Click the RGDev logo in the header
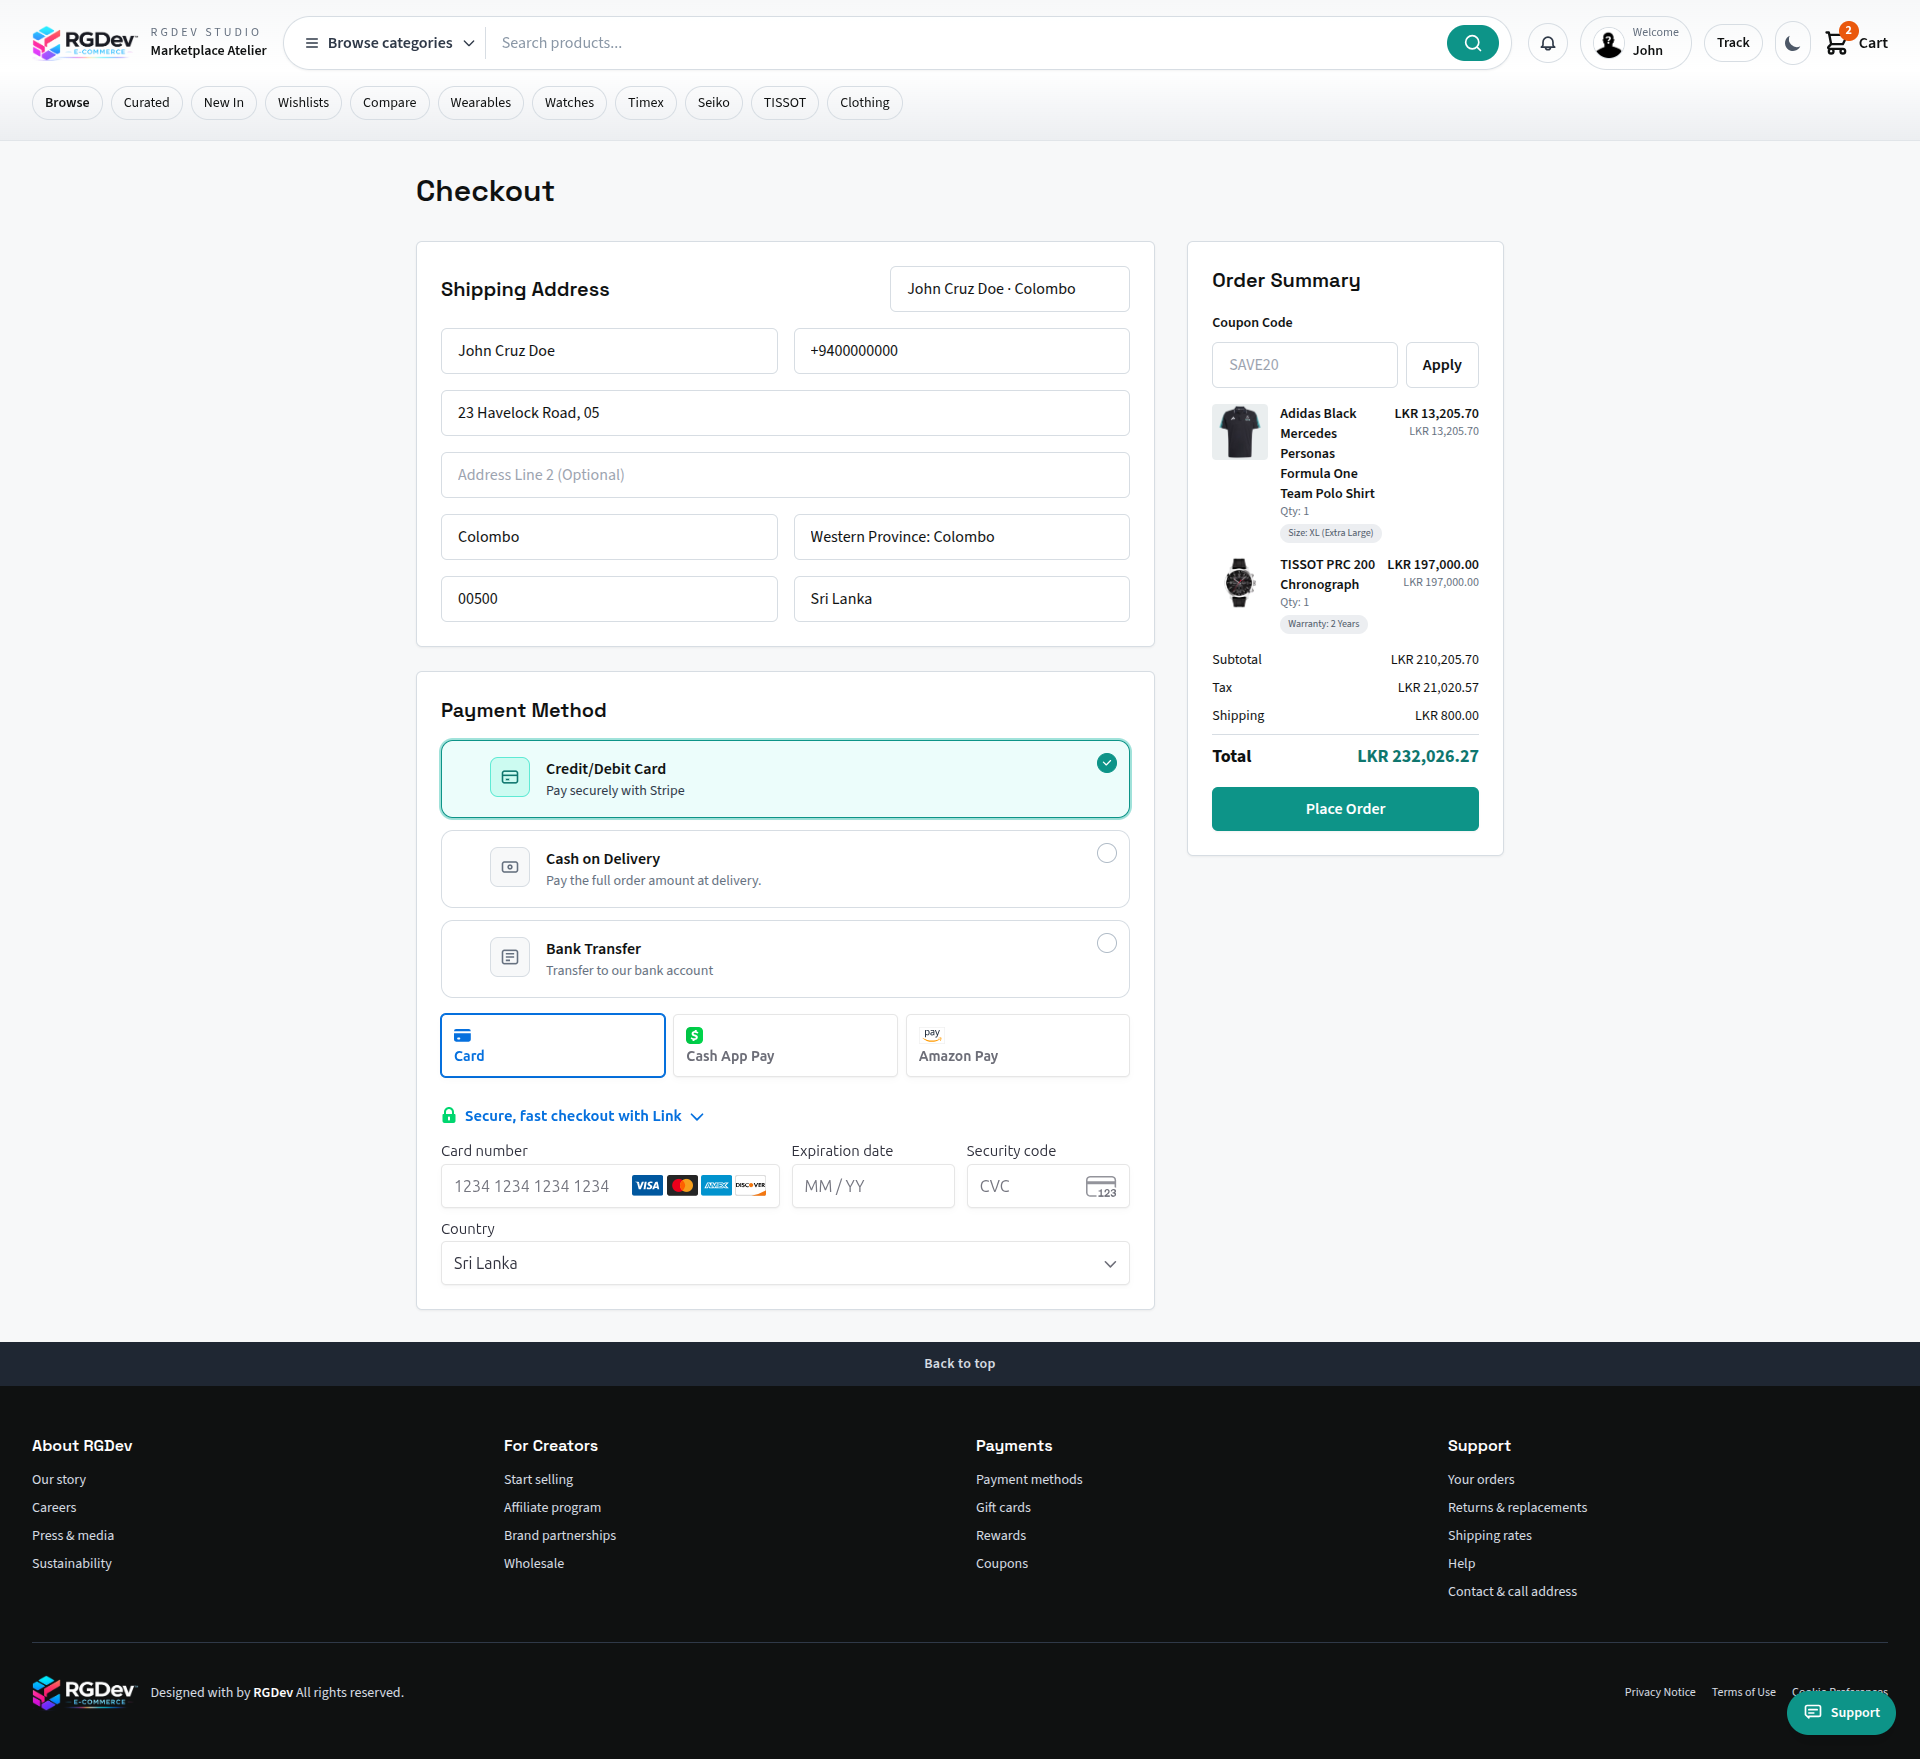Screen dimensions: 1920x1759 (x=84, y=42)
